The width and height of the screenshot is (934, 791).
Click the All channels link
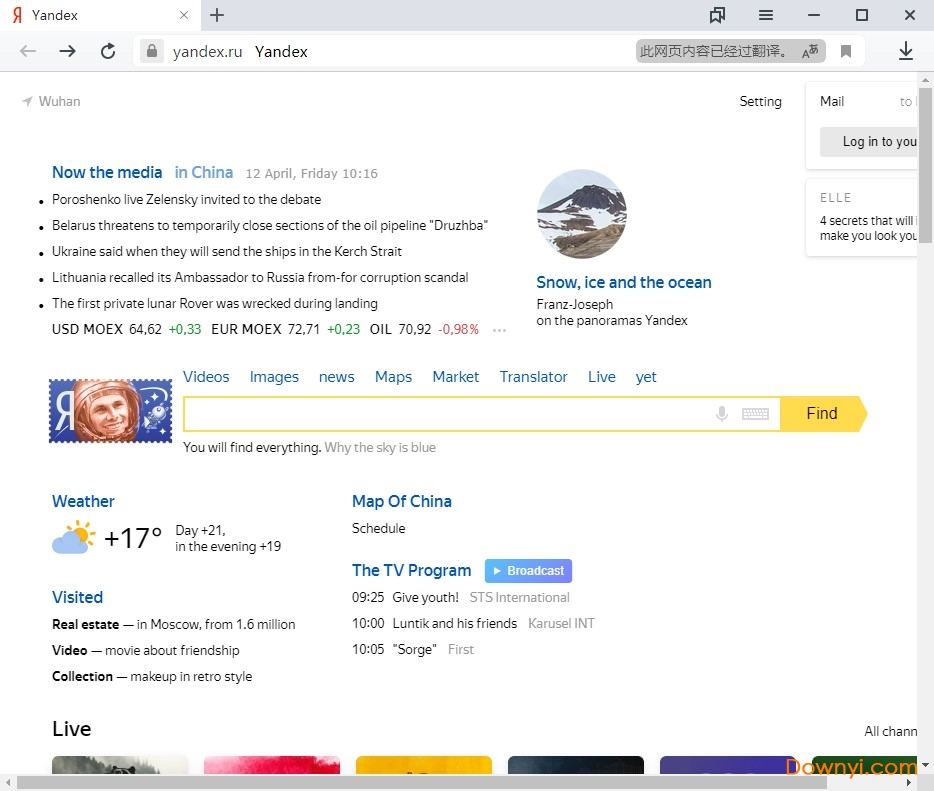891,731
